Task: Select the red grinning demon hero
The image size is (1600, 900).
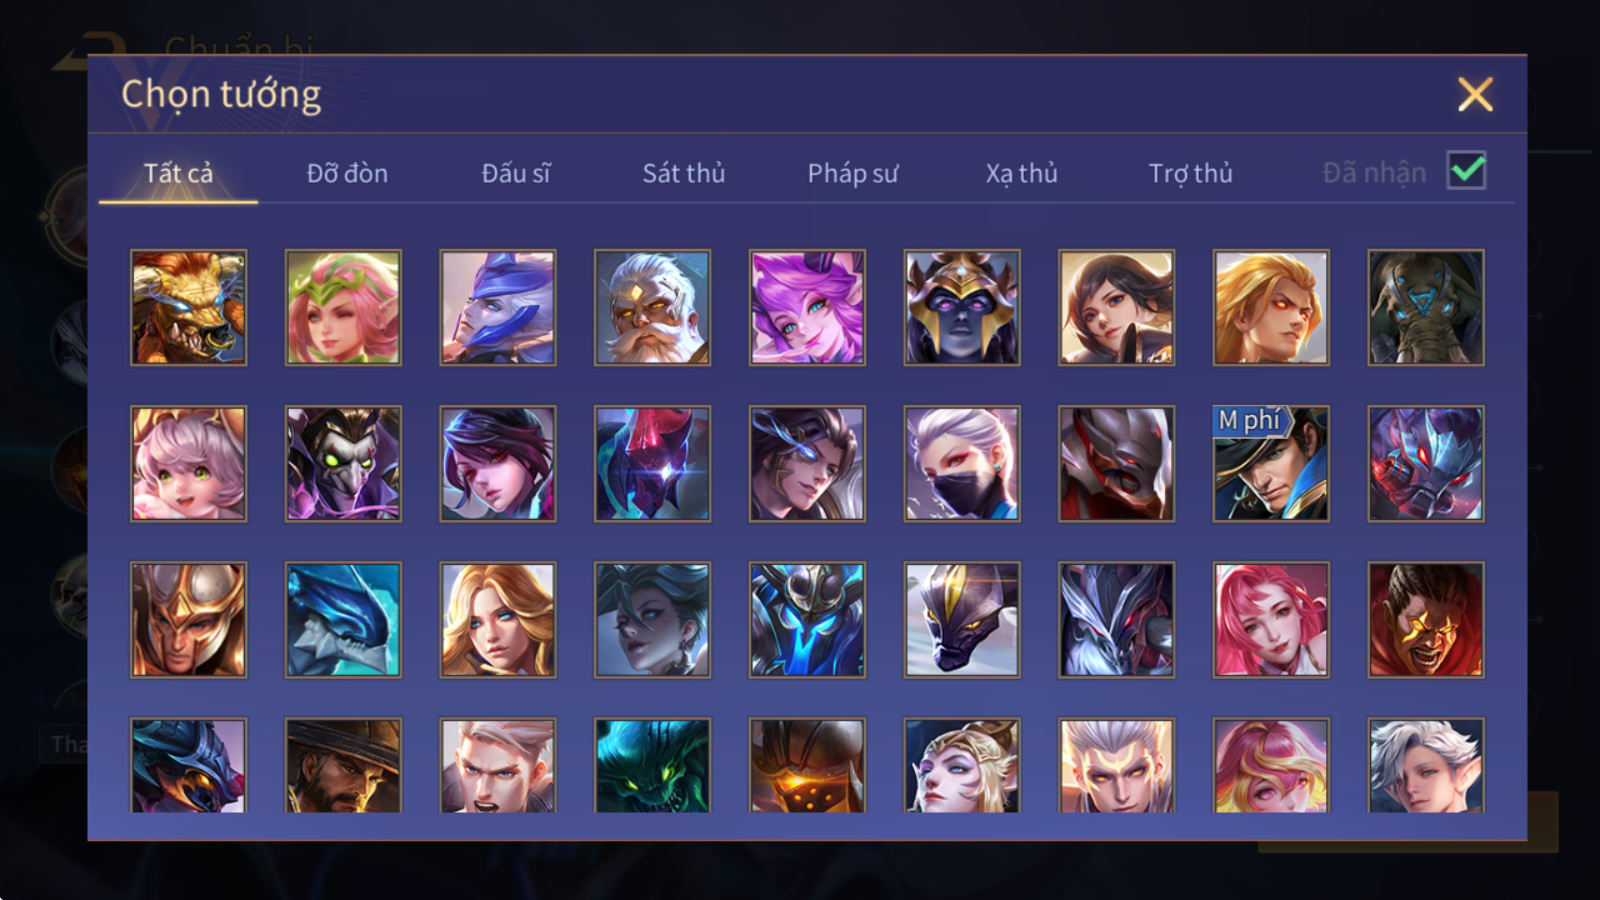Action: (1426, 619)
